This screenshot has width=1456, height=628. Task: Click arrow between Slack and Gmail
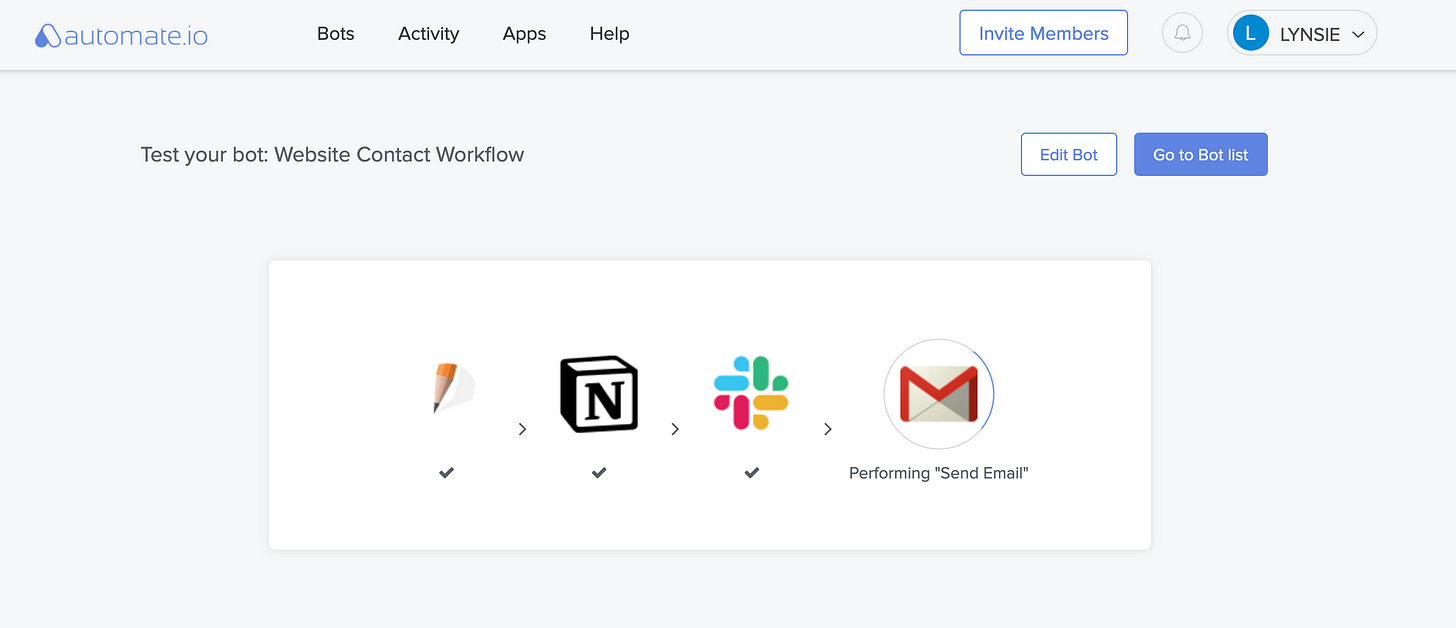828,429
